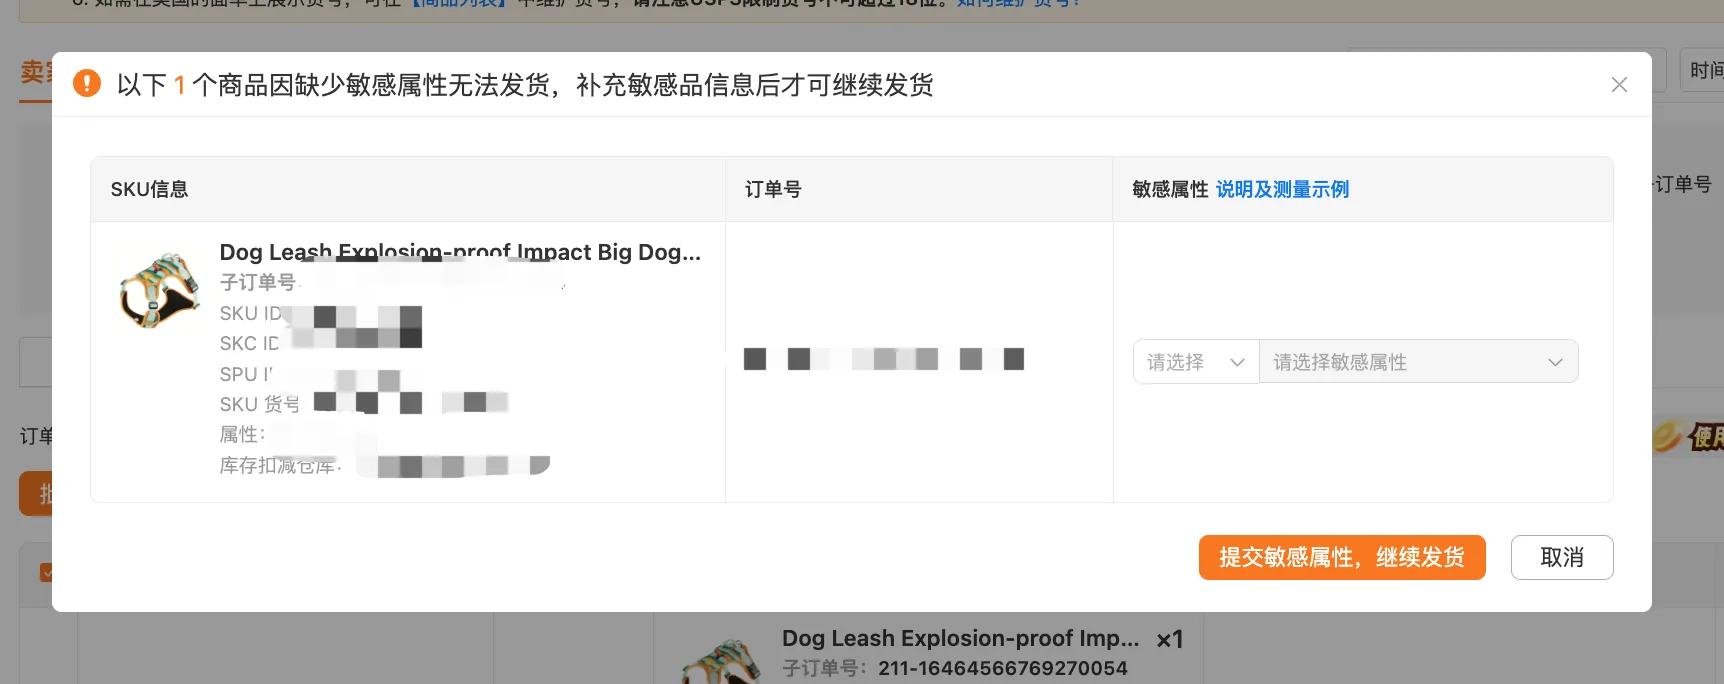
Task: Close the sensitive attribute dialog with X
Action: tap(1619, 85)
